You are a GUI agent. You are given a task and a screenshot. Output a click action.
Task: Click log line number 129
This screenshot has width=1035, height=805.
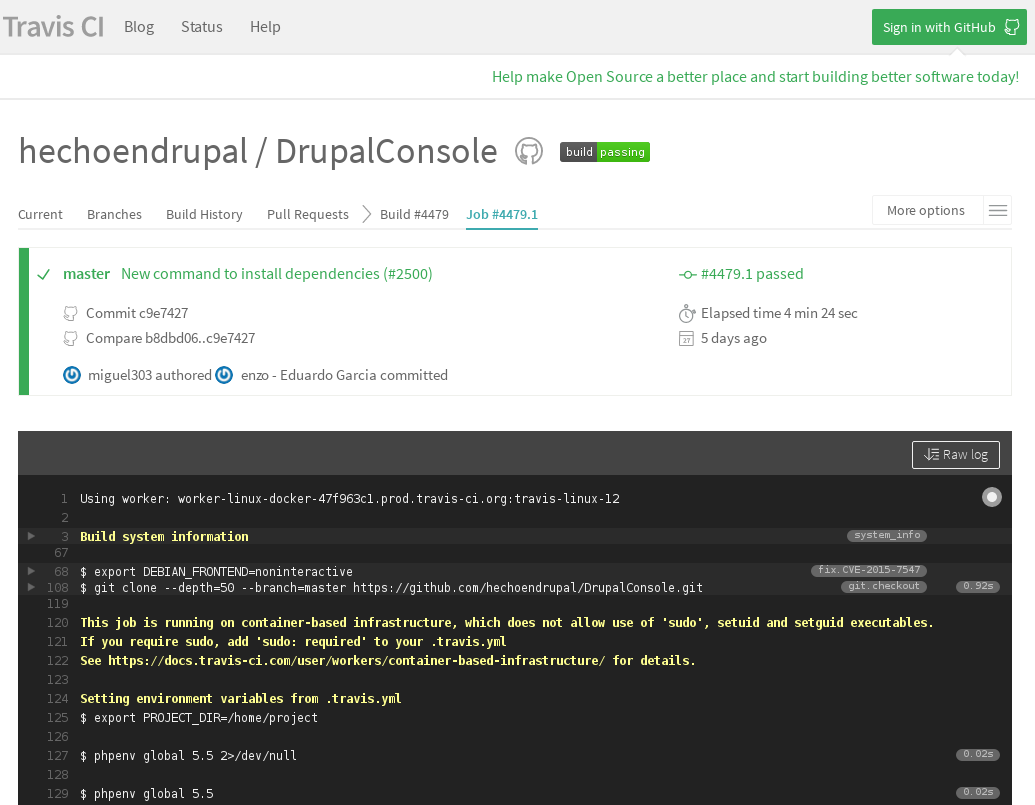pyautogui.click(x=57, y=793)
